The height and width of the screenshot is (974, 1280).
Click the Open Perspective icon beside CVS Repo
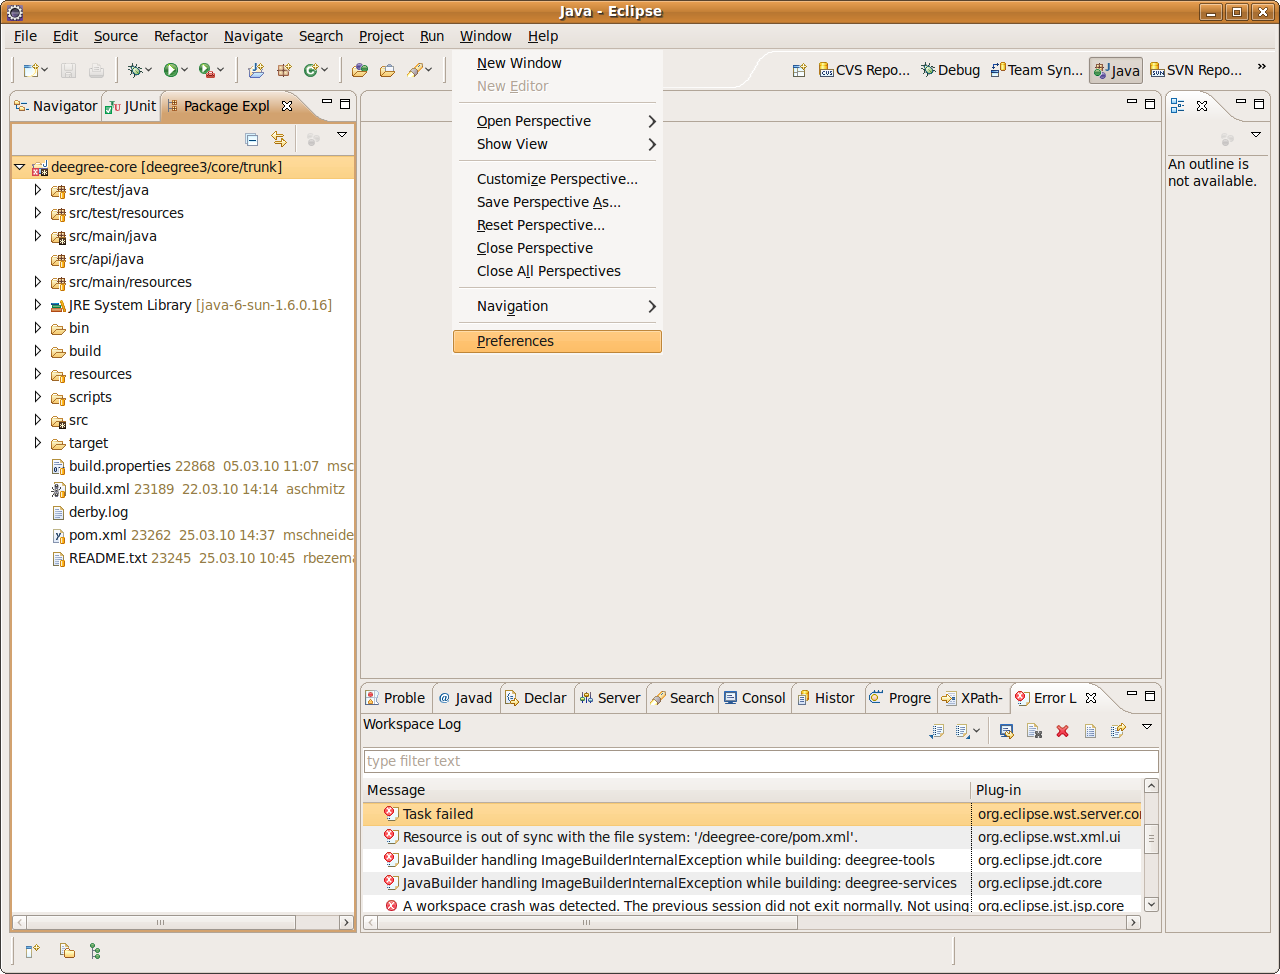click(799, 70)
